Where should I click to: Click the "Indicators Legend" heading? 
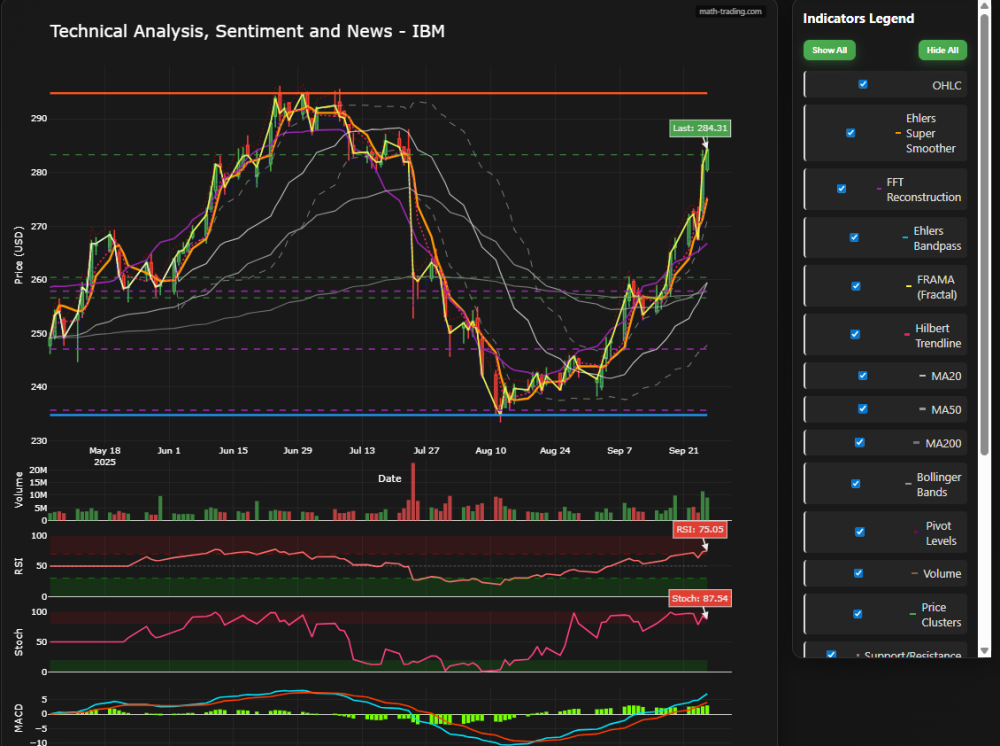click(858, 18)
